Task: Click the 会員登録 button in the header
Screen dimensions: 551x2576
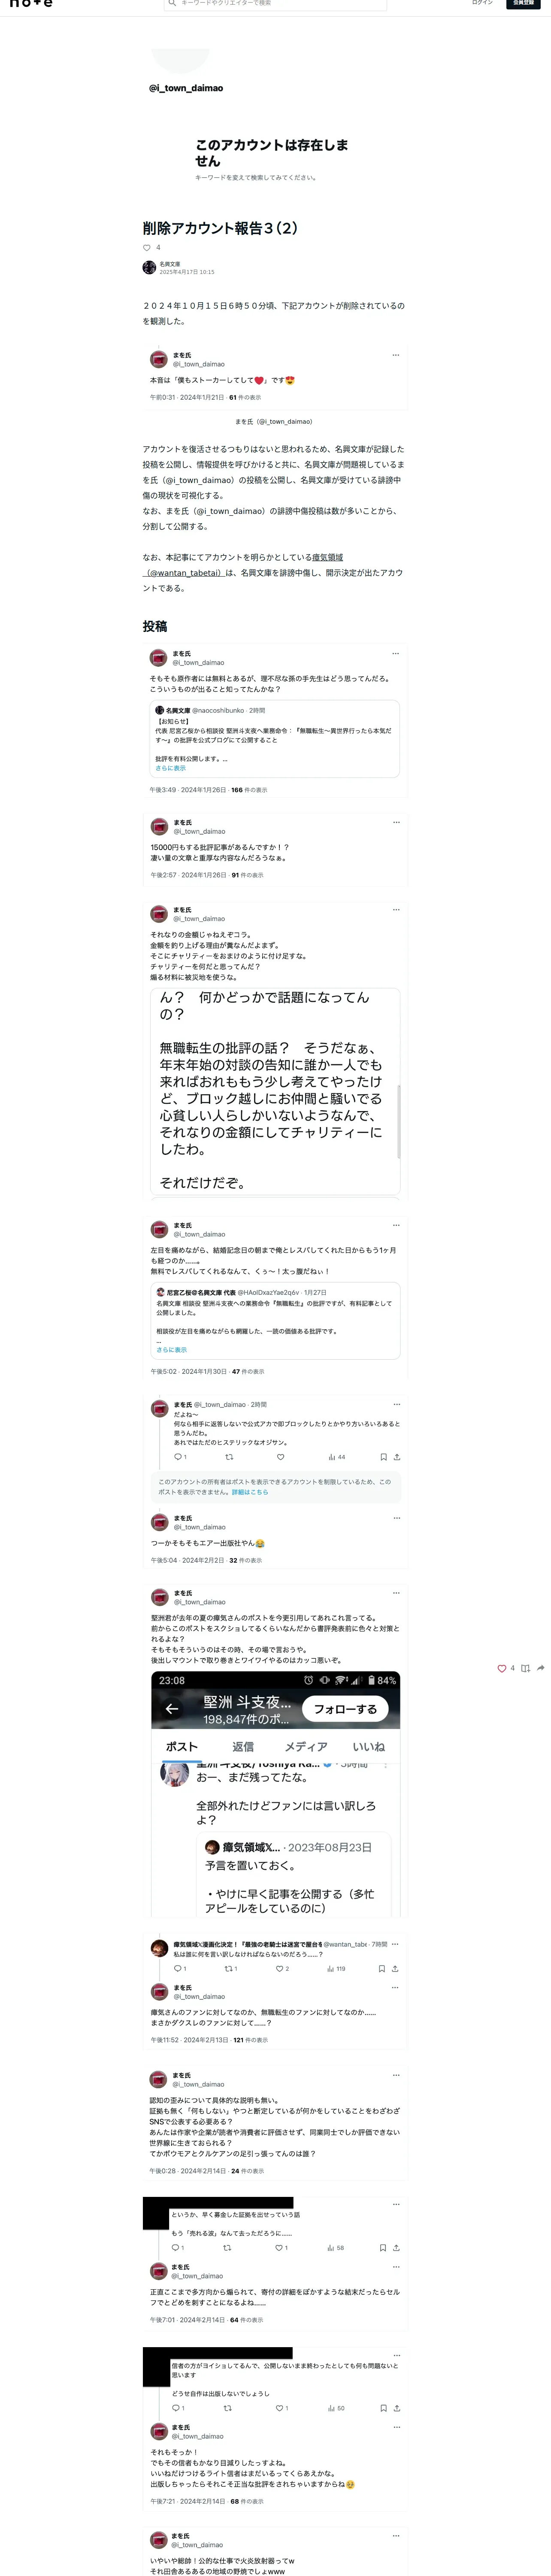Action: tap(522, 3)
